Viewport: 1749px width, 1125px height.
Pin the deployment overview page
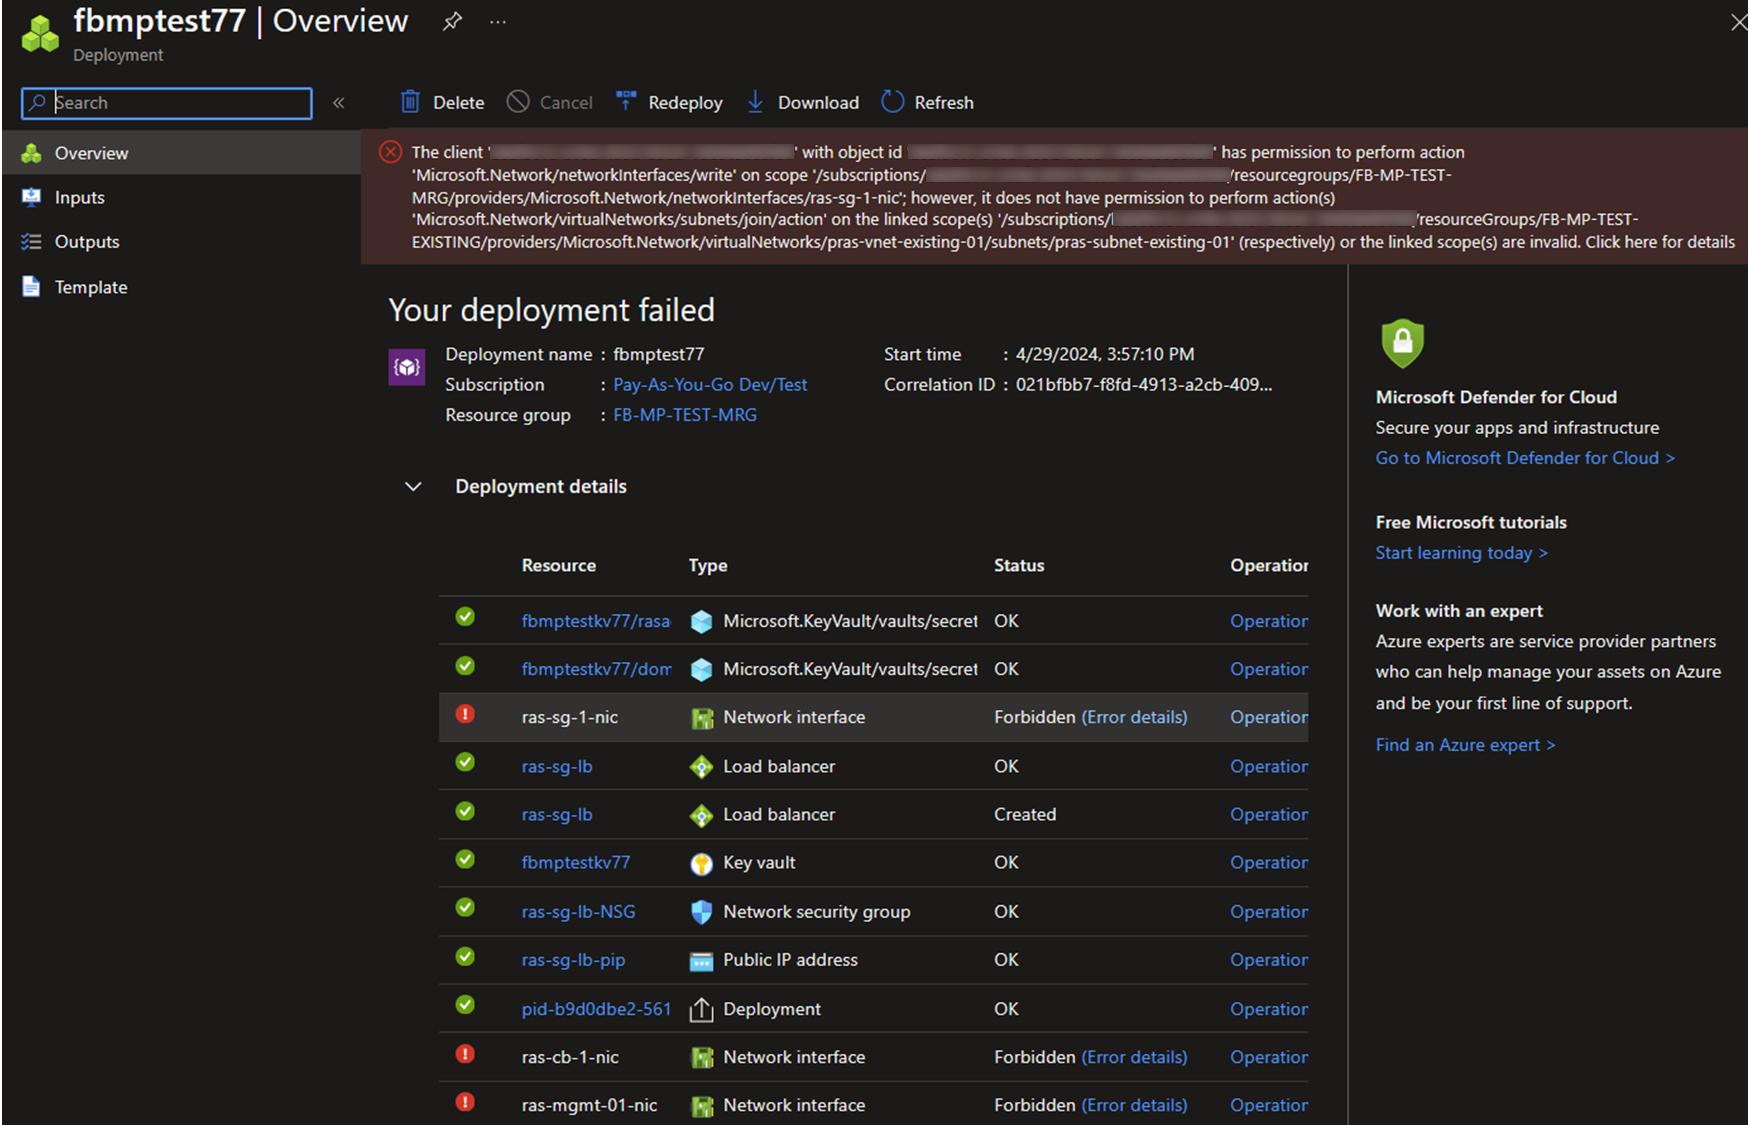click(x=452, y=21)
